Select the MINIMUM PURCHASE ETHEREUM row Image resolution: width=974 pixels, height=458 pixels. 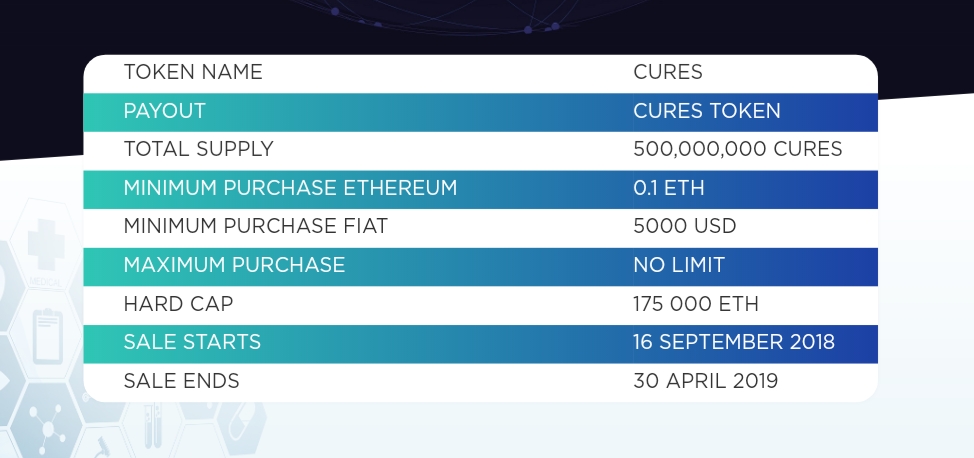[480, 189]
